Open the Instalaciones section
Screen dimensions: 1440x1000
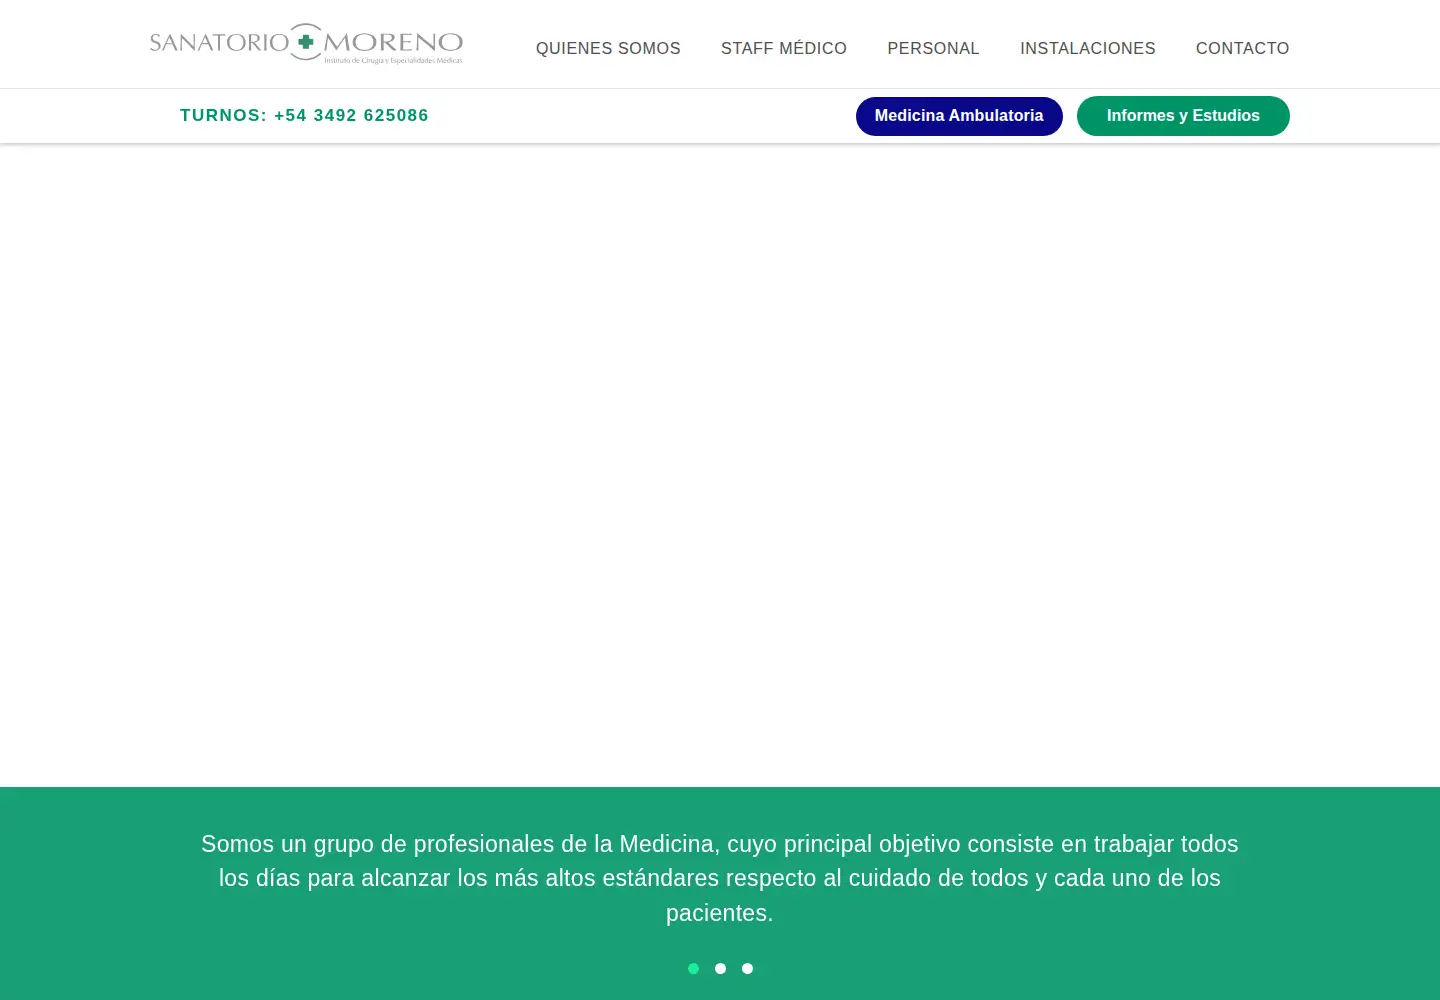click(x=1088, y=48)
